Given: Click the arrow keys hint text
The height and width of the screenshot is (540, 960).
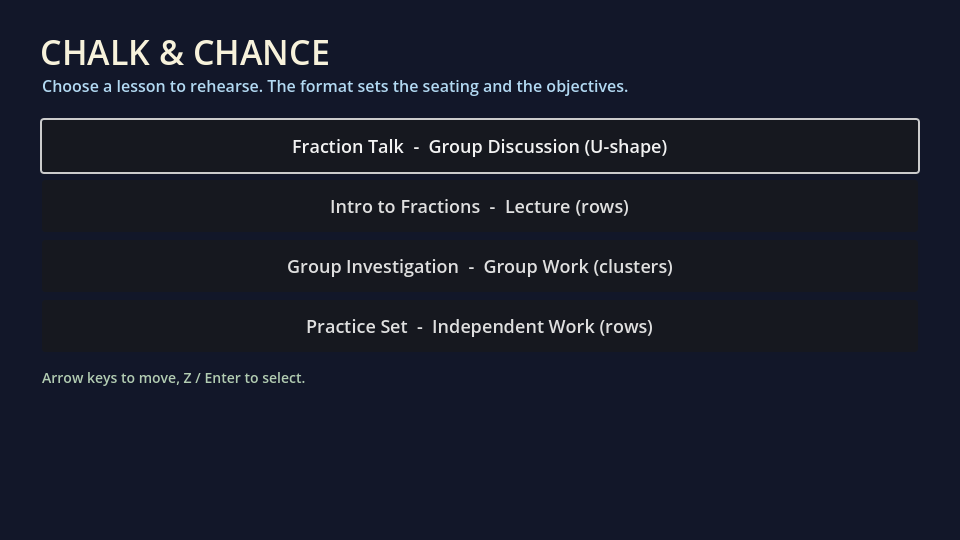Looking at the screenshot, I should pos(173,378).
